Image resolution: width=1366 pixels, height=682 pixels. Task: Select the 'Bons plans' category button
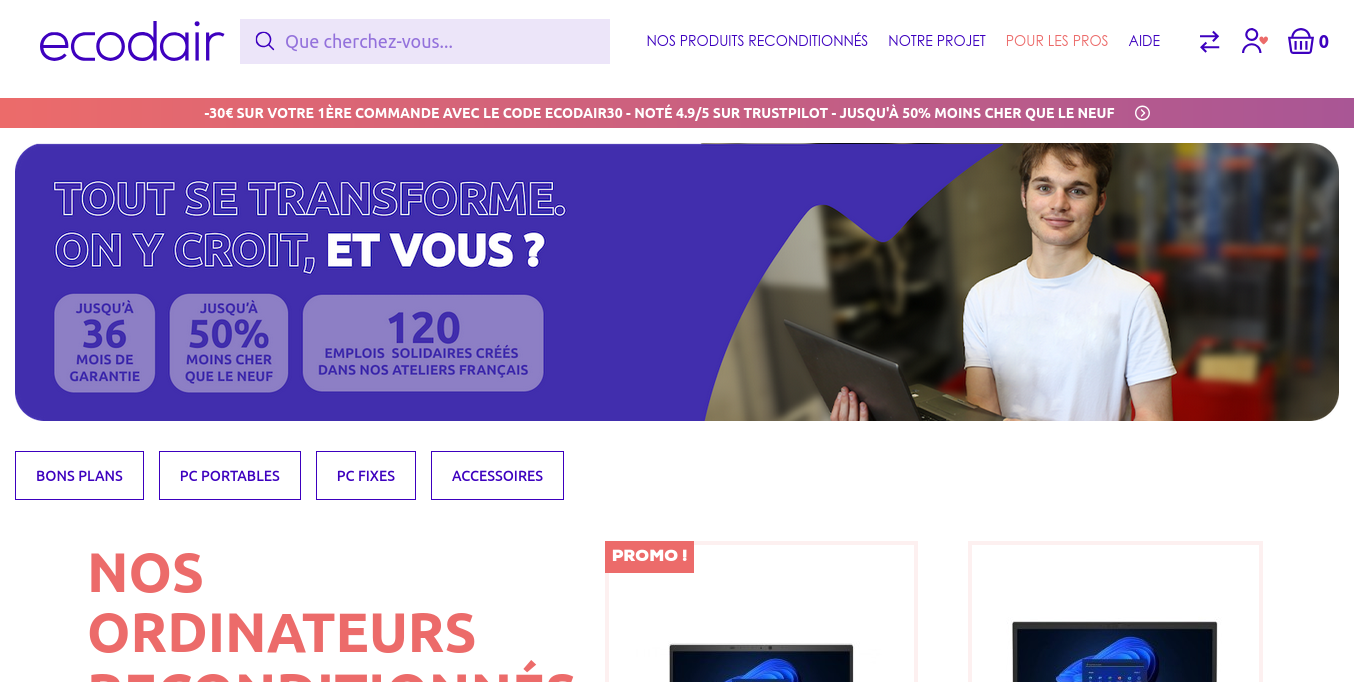click(79, 476)
